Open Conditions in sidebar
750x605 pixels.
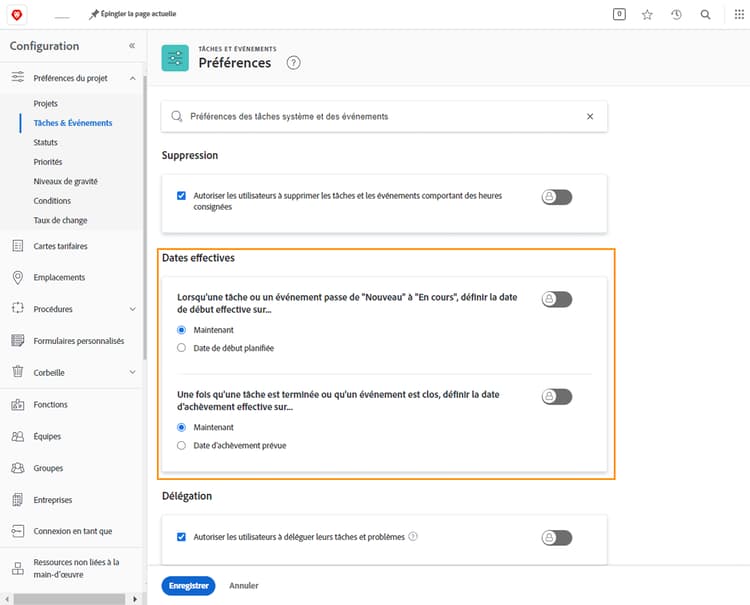click(52, 201)
